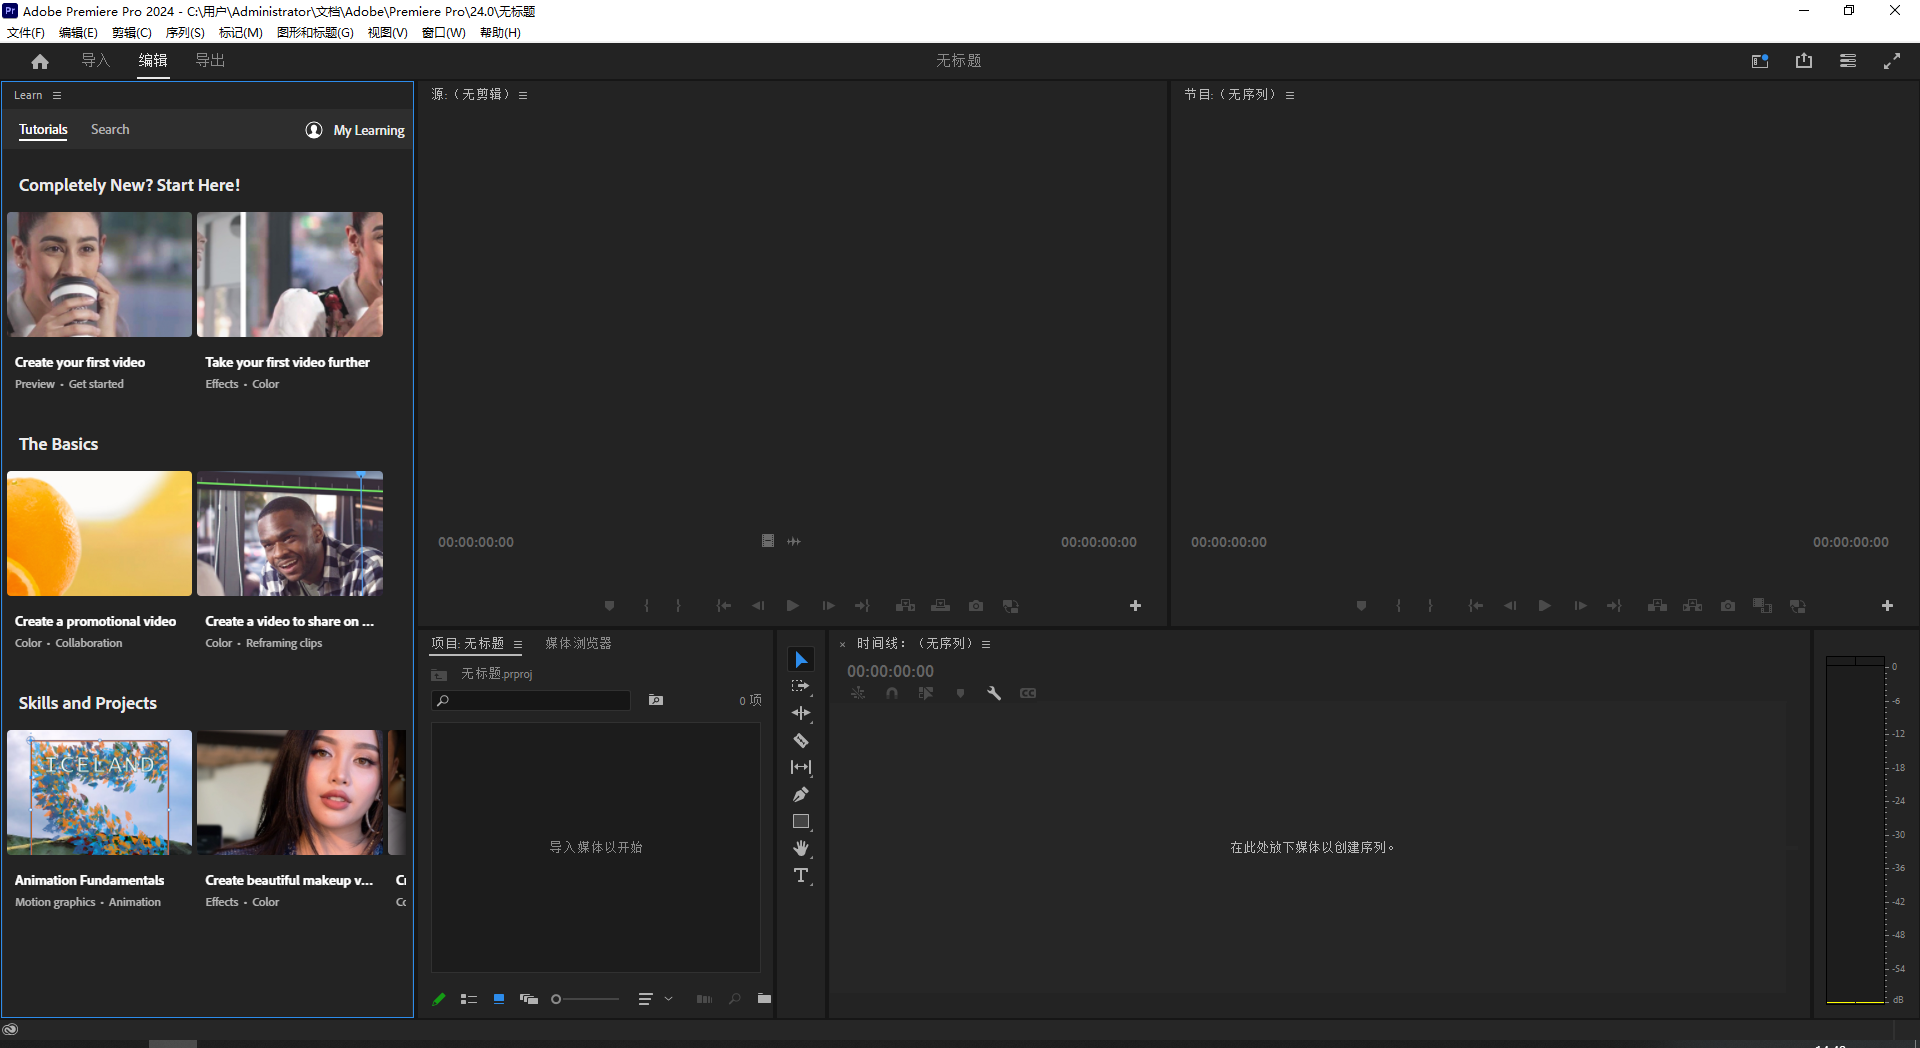Select the Selection tool
1920x1048 pixels.
(x=801, y=659)
